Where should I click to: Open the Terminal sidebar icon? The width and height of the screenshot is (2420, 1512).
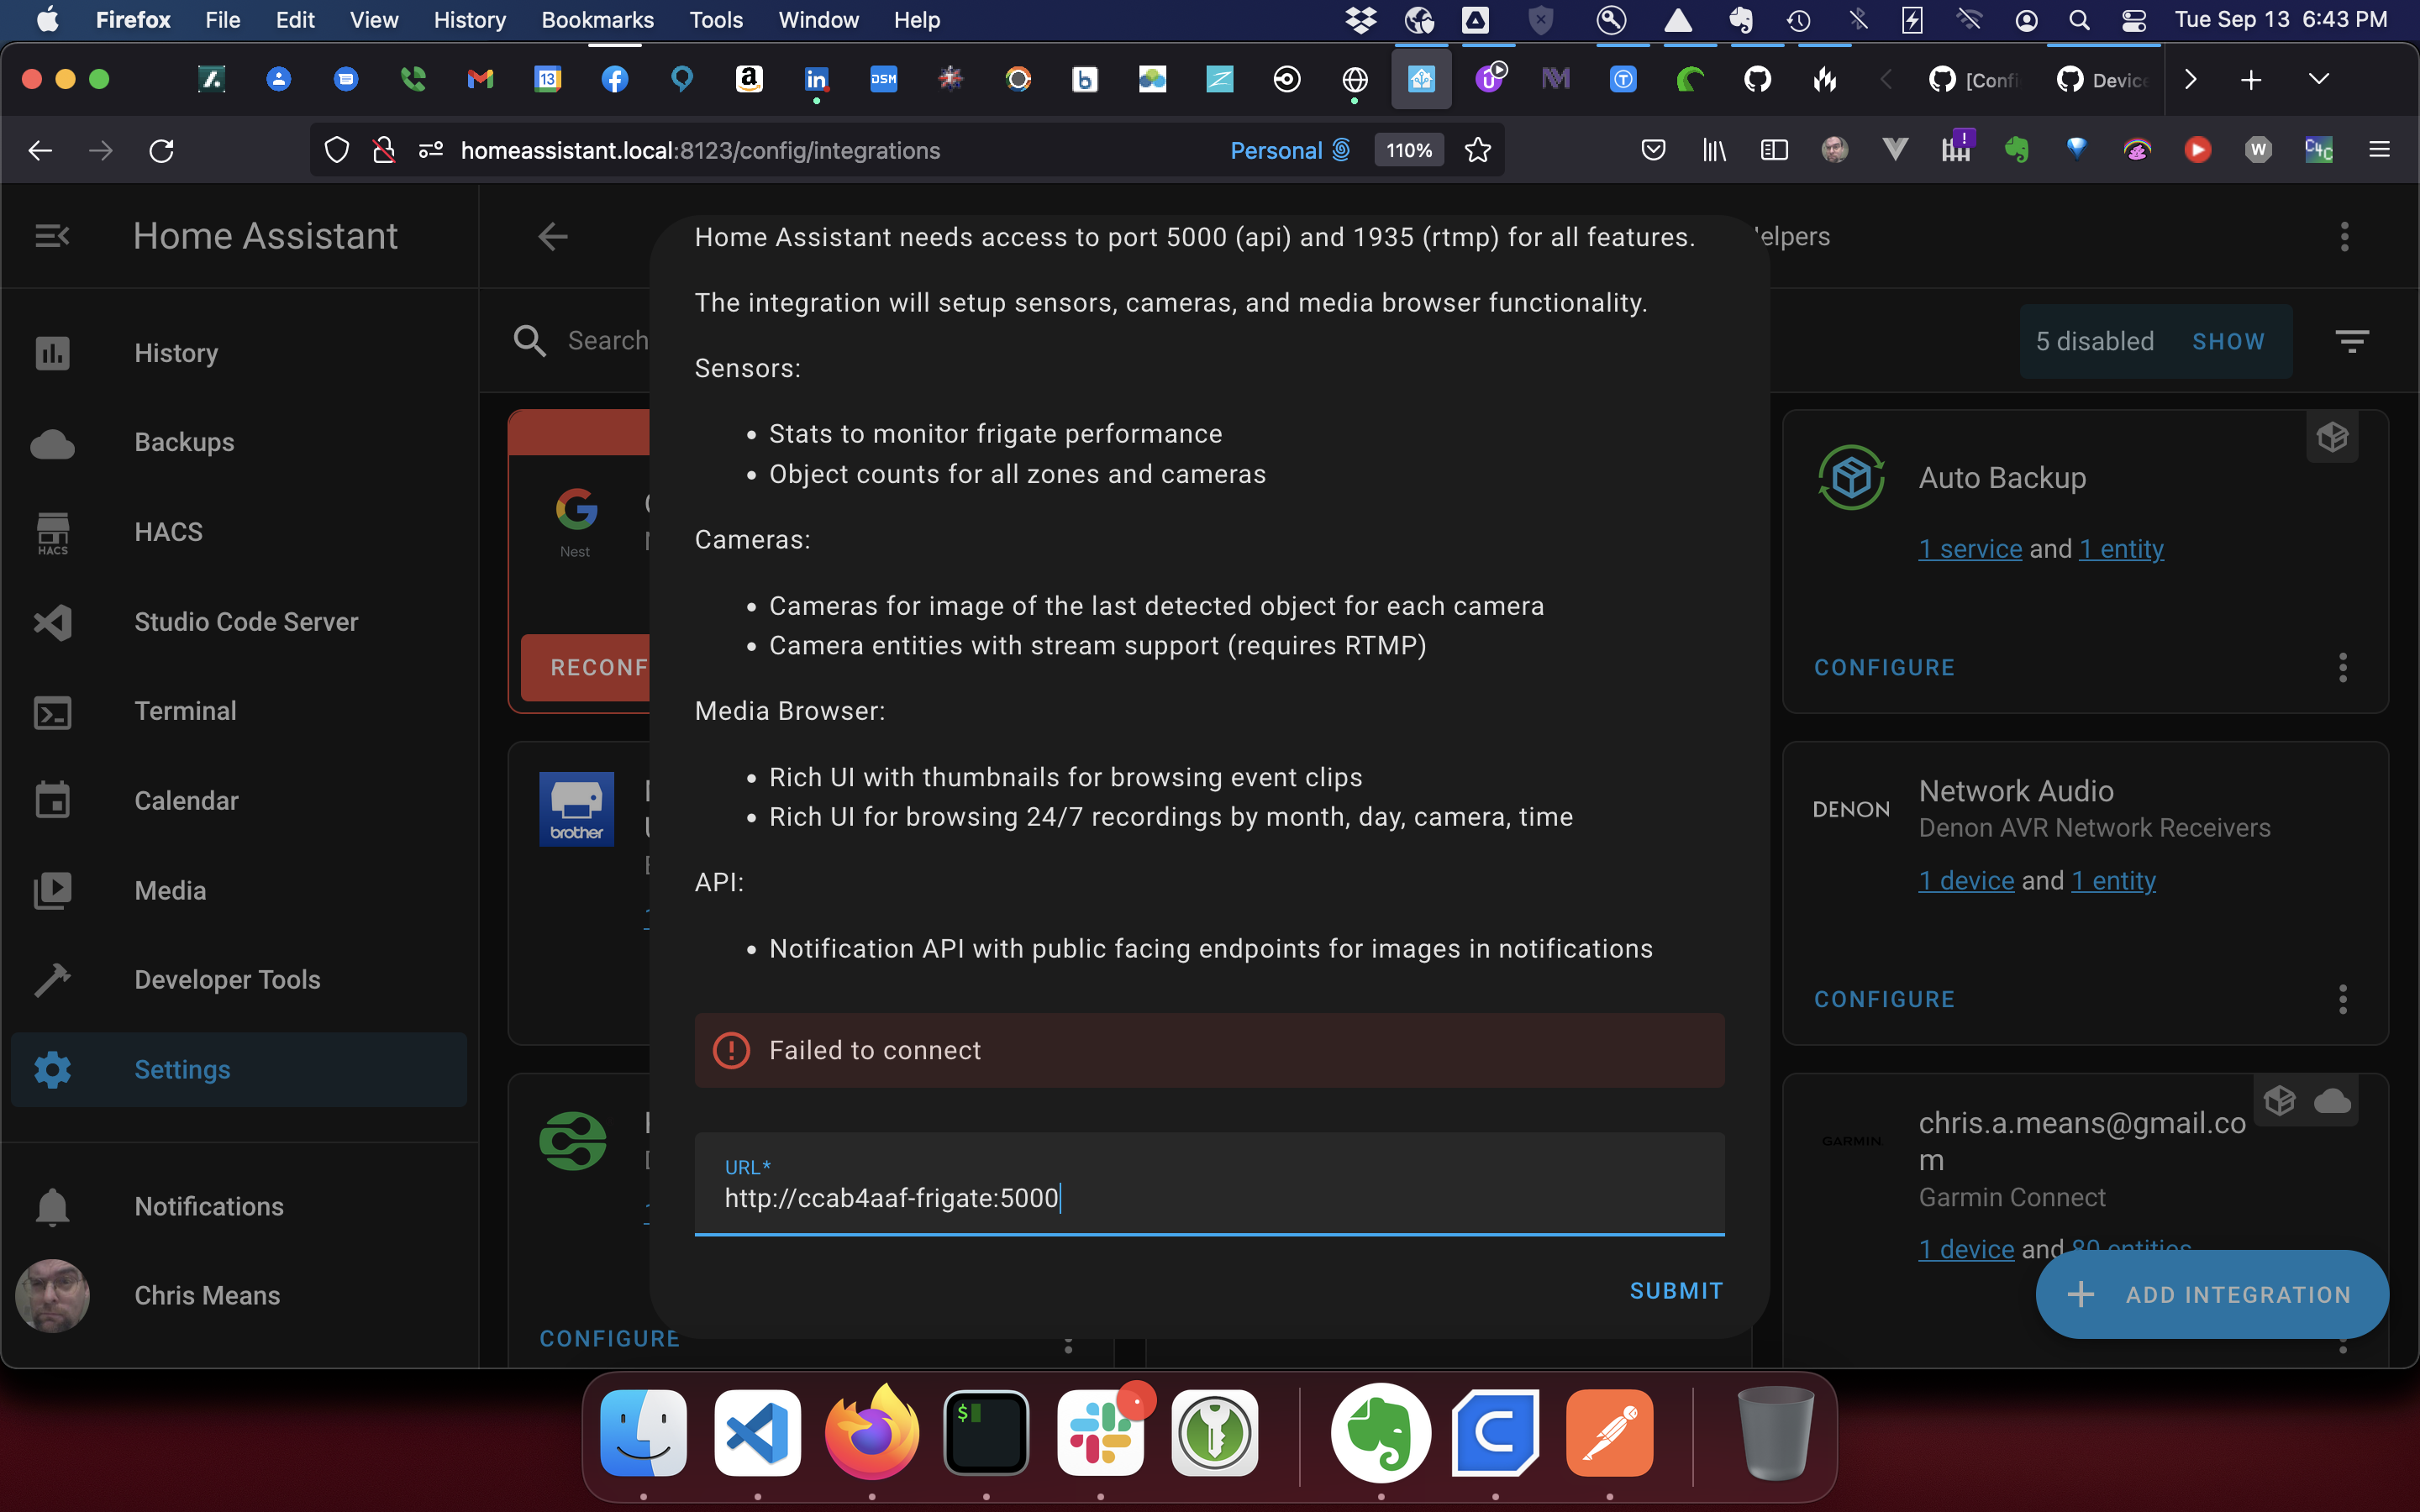point(52,711)
